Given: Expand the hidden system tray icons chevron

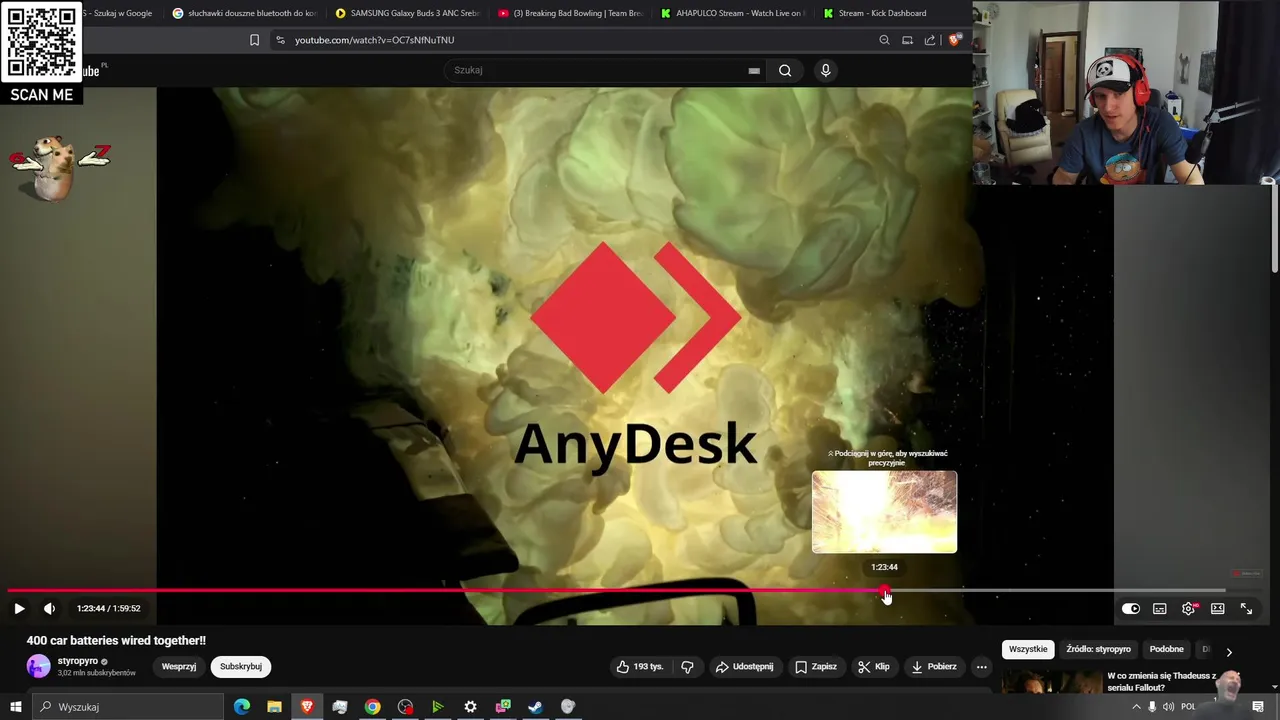Looking at the screenshot, I should (1136, 707).
